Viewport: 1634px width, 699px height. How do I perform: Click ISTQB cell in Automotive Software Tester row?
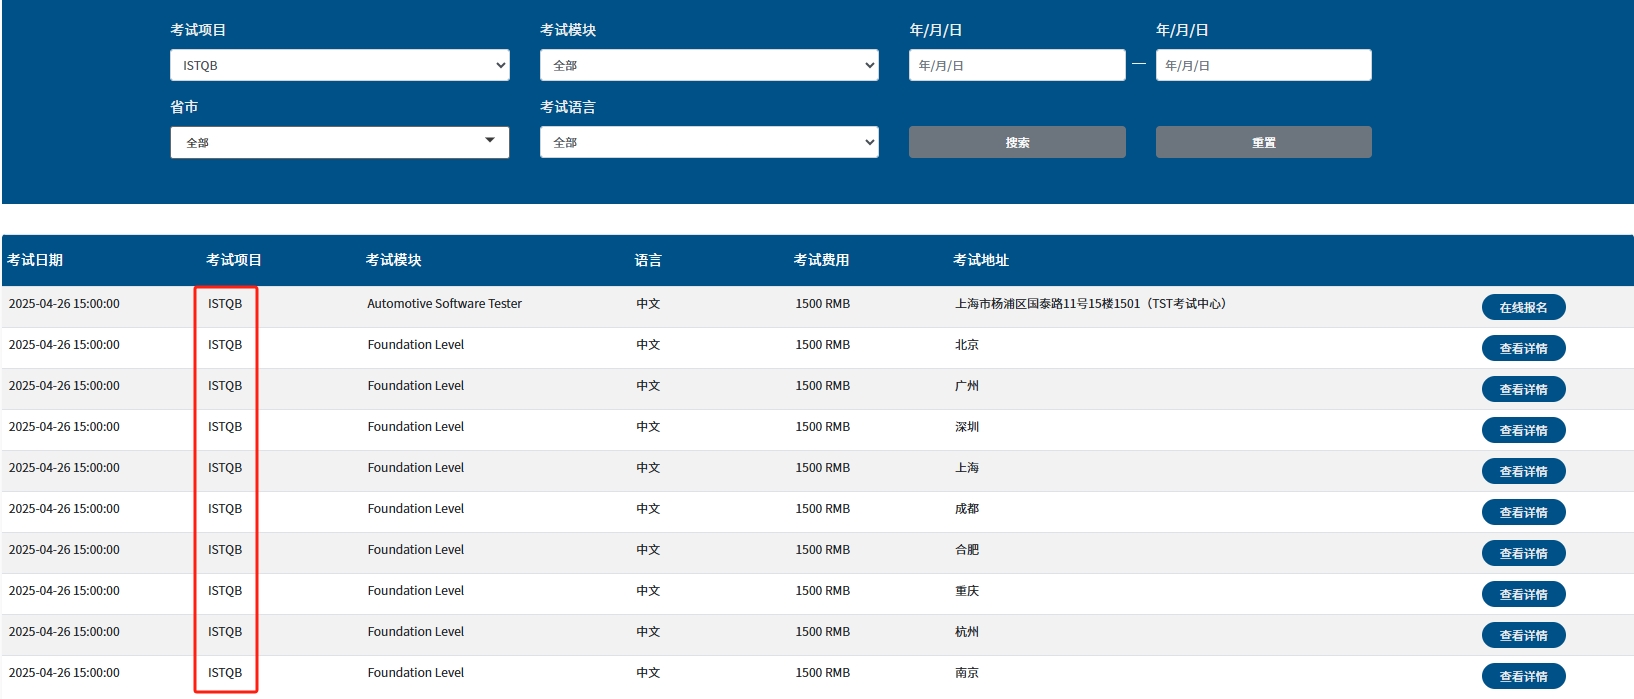coord(225,304)
